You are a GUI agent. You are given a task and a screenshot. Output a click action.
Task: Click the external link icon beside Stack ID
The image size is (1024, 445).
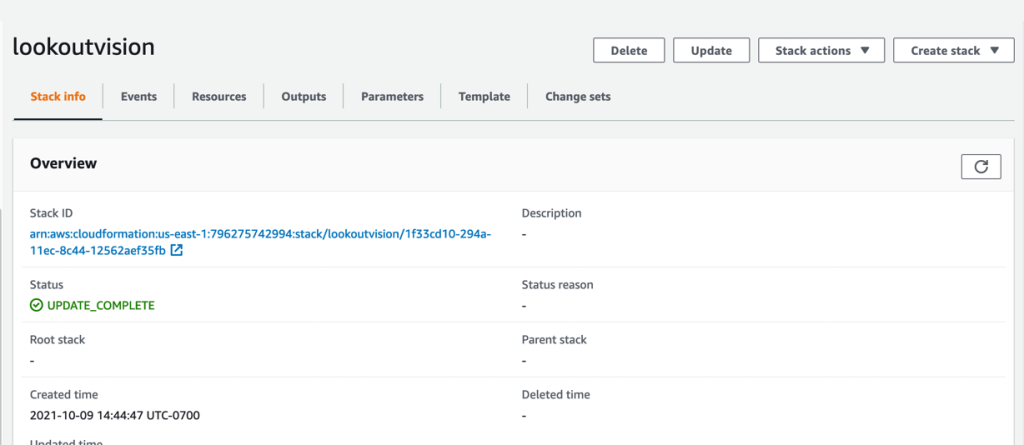177,250
